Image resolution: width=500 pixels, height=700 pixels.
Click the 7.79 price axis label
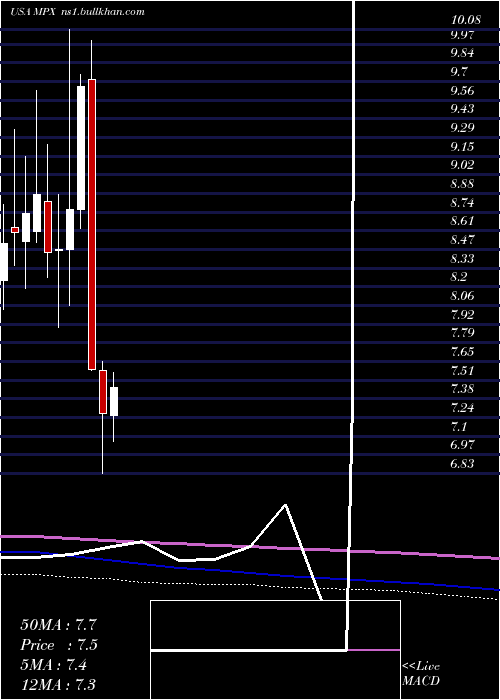[x=462, y=333]
